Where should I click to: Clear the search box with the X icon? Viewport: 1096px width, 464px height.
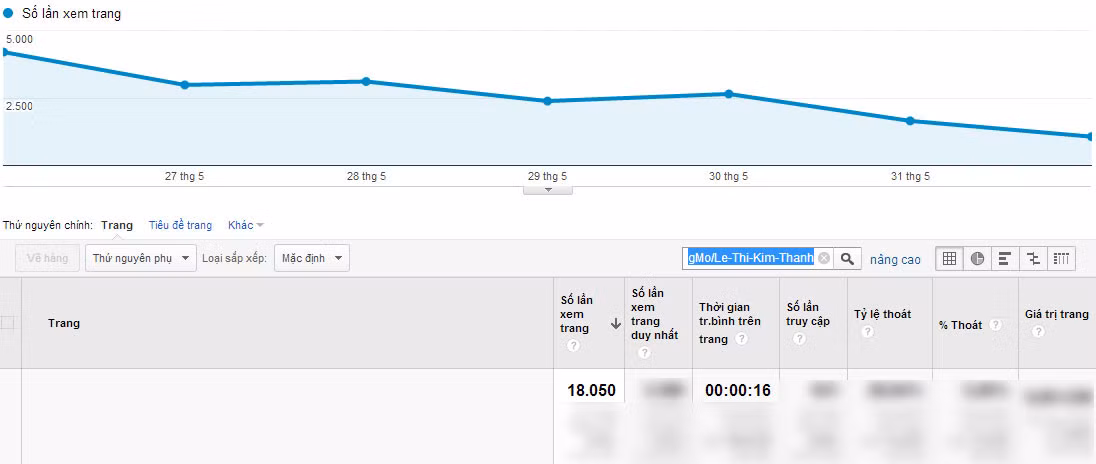click(x=824, y=259)
